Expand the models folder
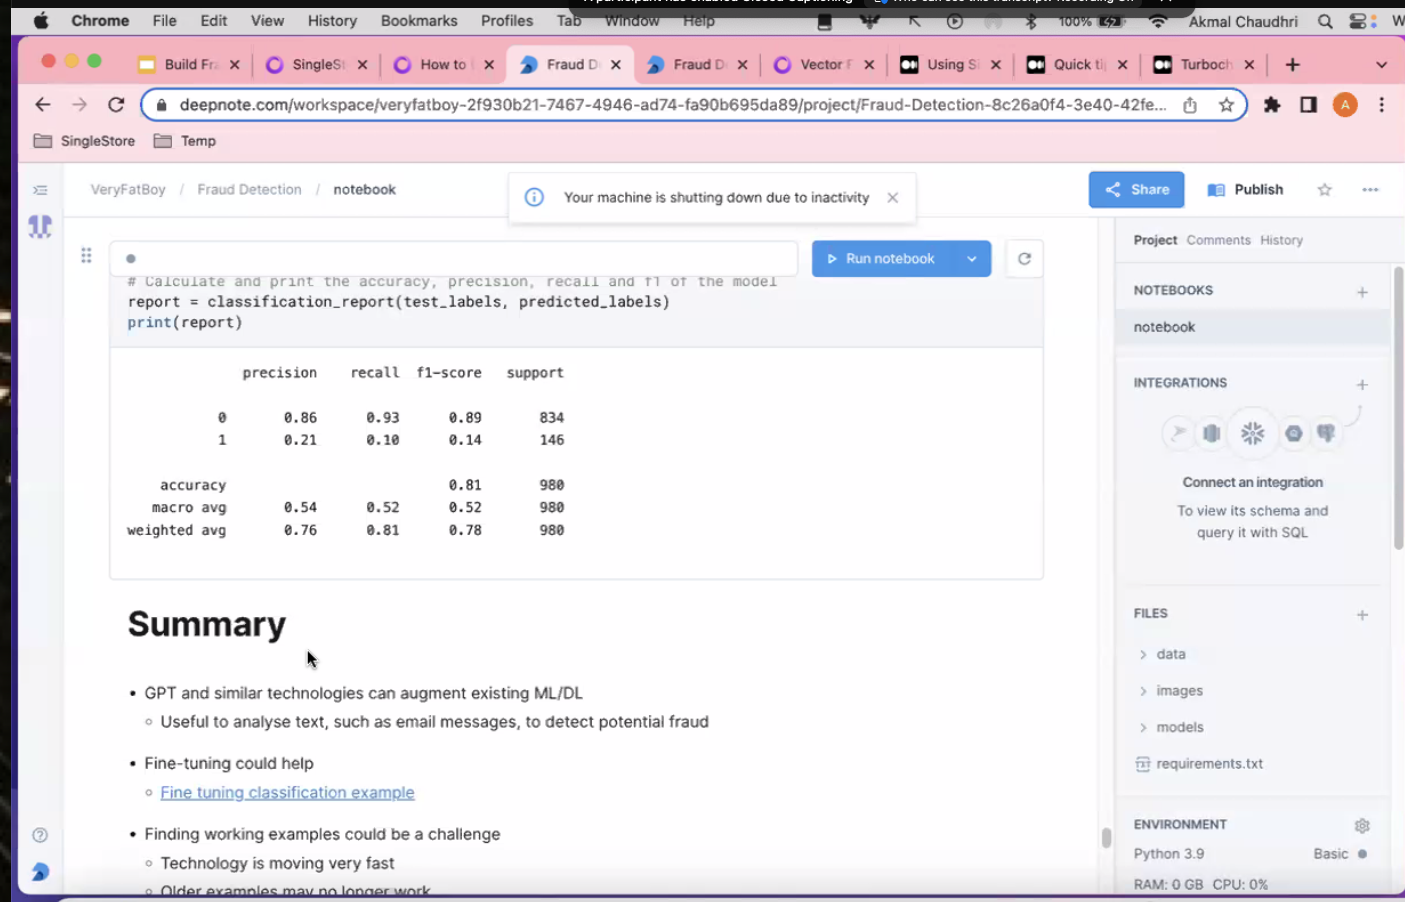The height and width of the screenshot is (902, 1405). tap(1179, 727)
